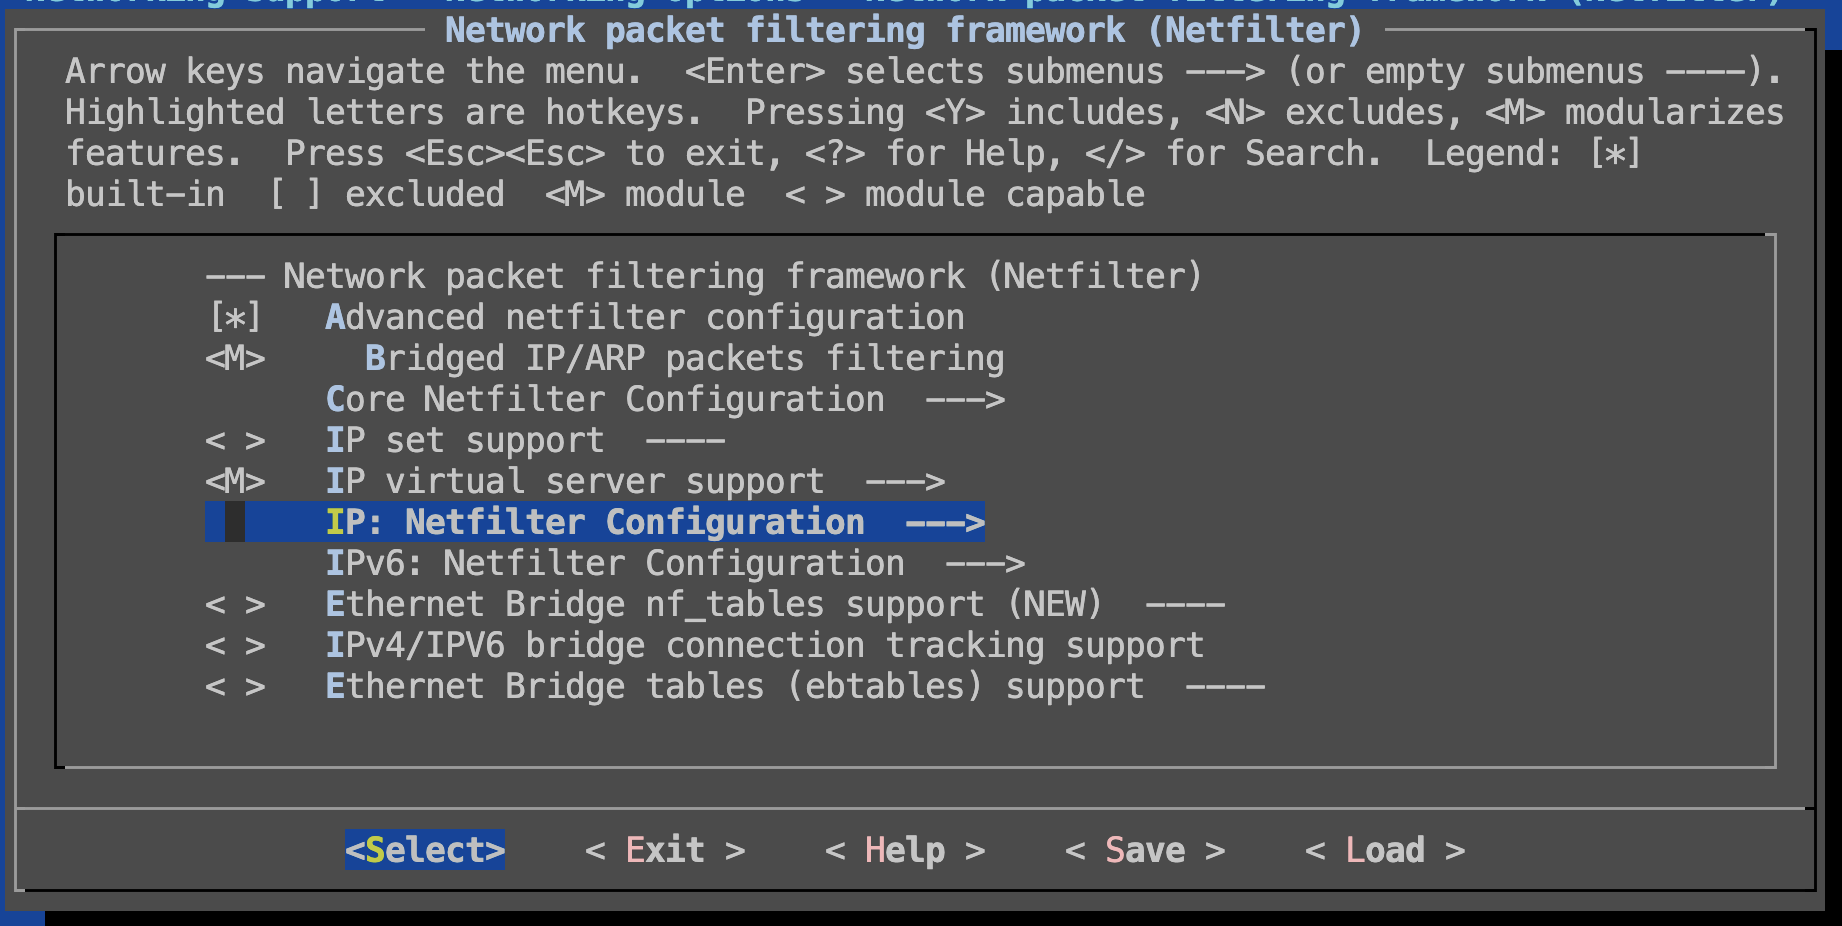Click the Save button

pyautogui.click(x=1144, y=850)
